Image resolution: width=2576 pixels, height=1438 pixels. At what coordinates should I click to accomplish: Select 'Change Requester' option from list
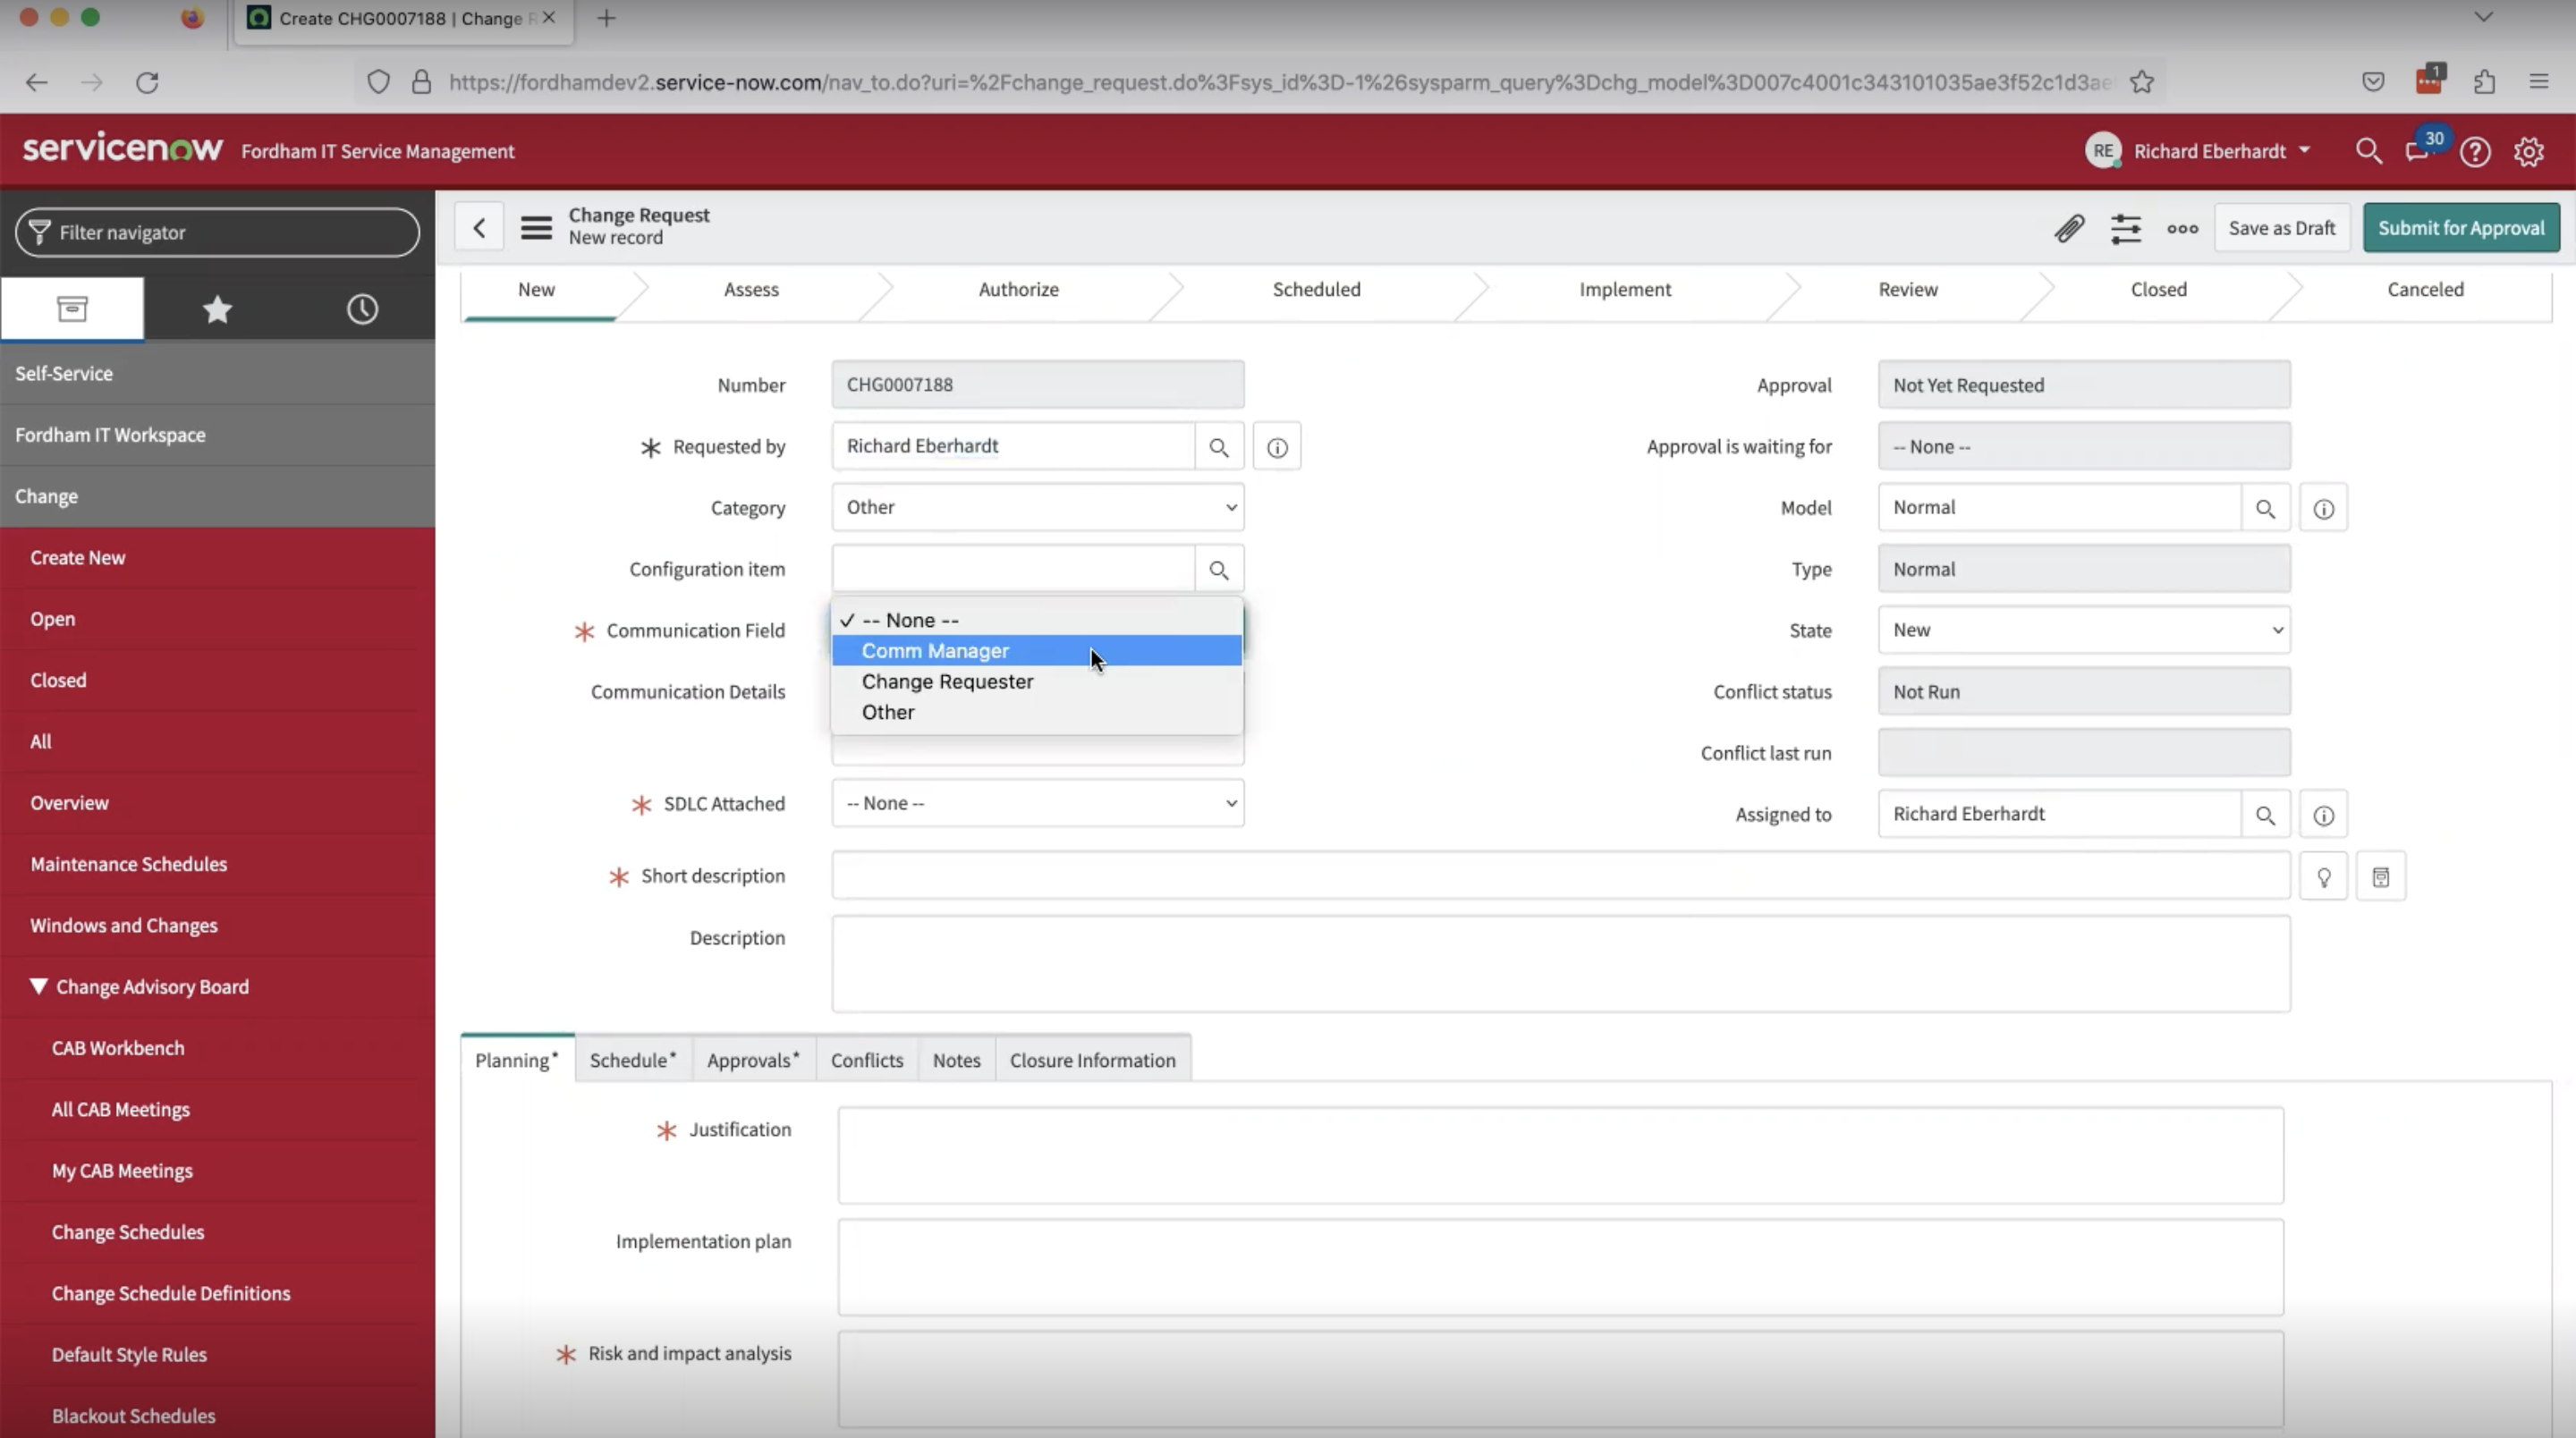click(946, 681)
